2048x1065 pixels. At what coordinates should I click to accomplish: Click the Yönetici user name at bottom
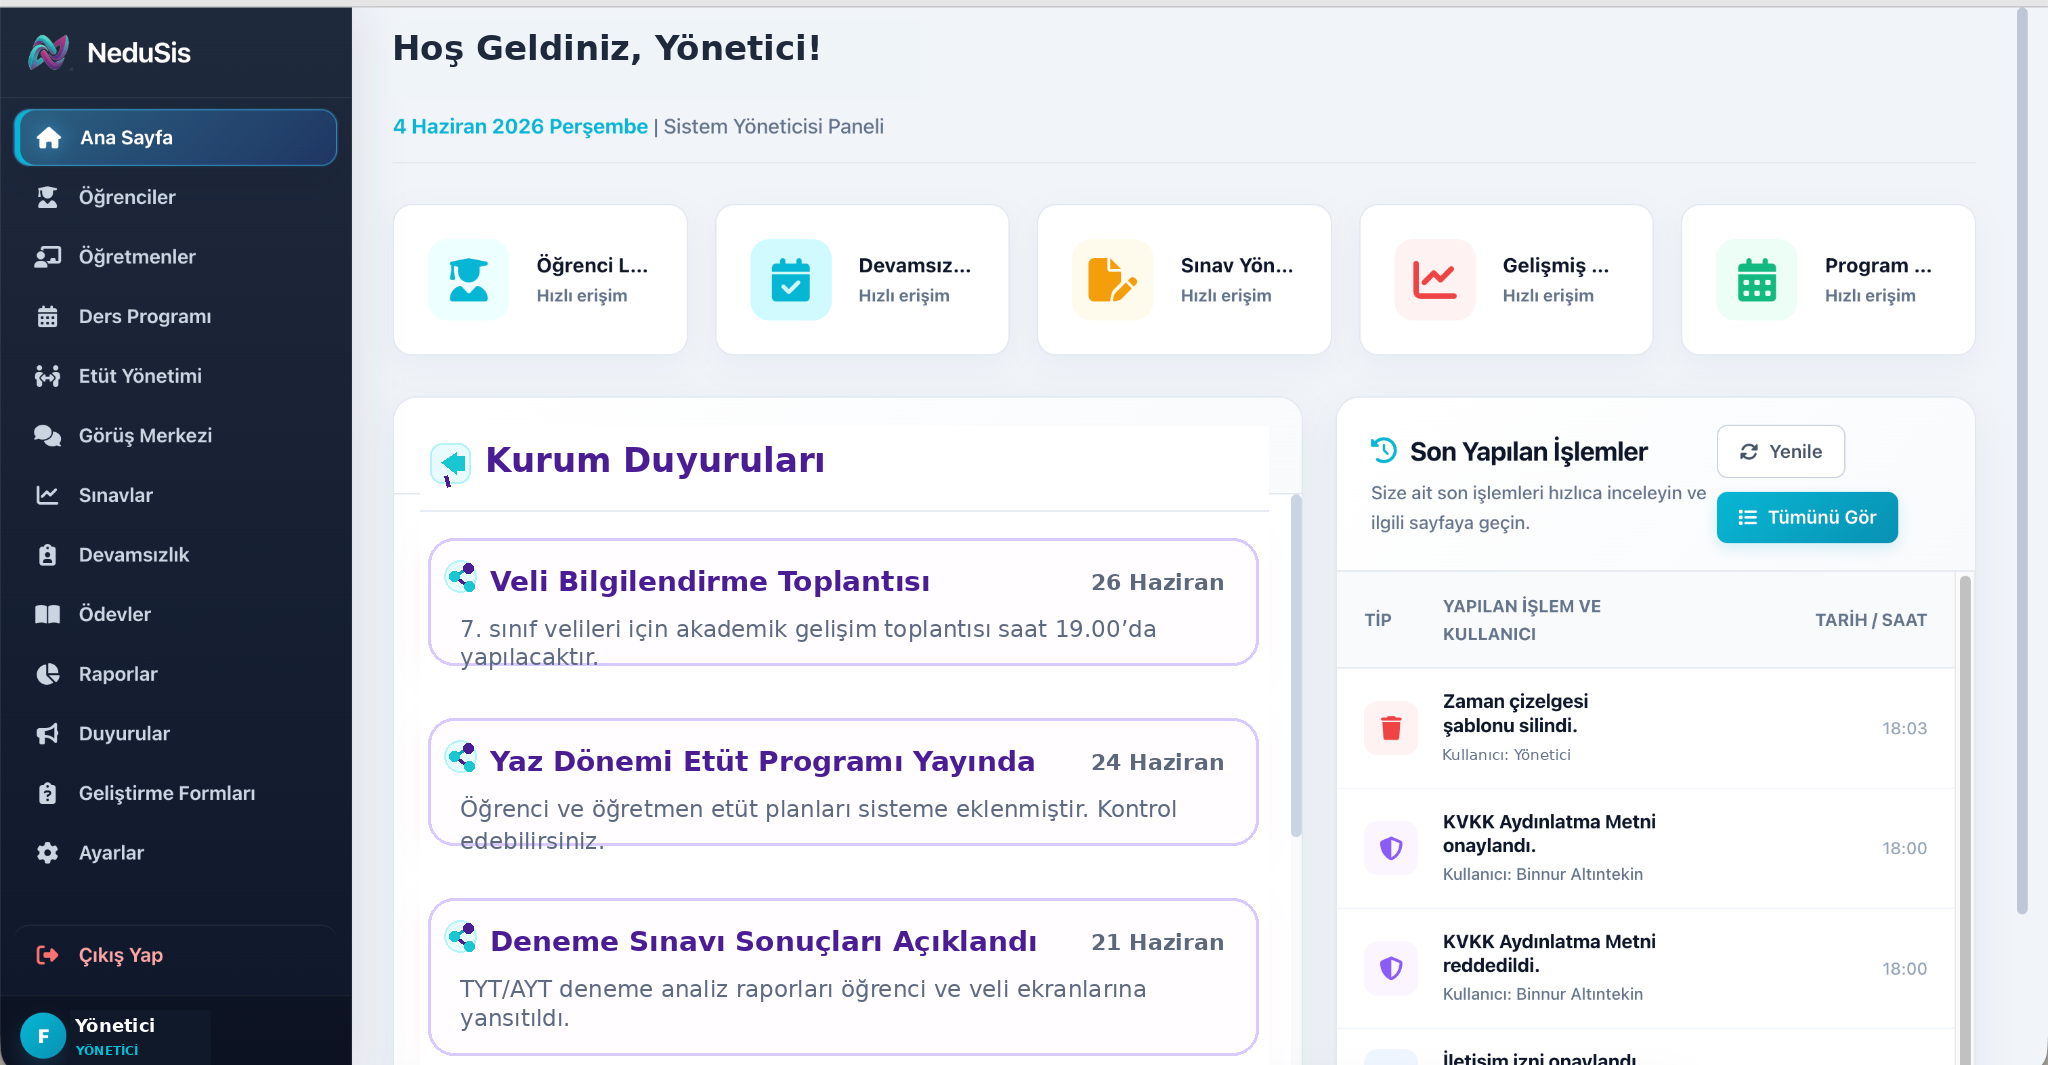tap(115, 1025)
